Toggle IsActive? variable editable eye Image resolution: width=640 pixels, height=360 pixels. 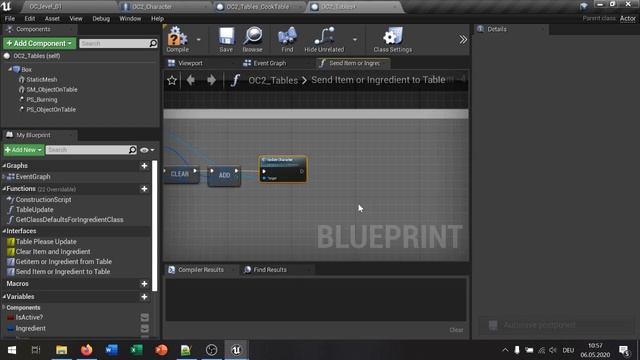click(x=144, y=318)
